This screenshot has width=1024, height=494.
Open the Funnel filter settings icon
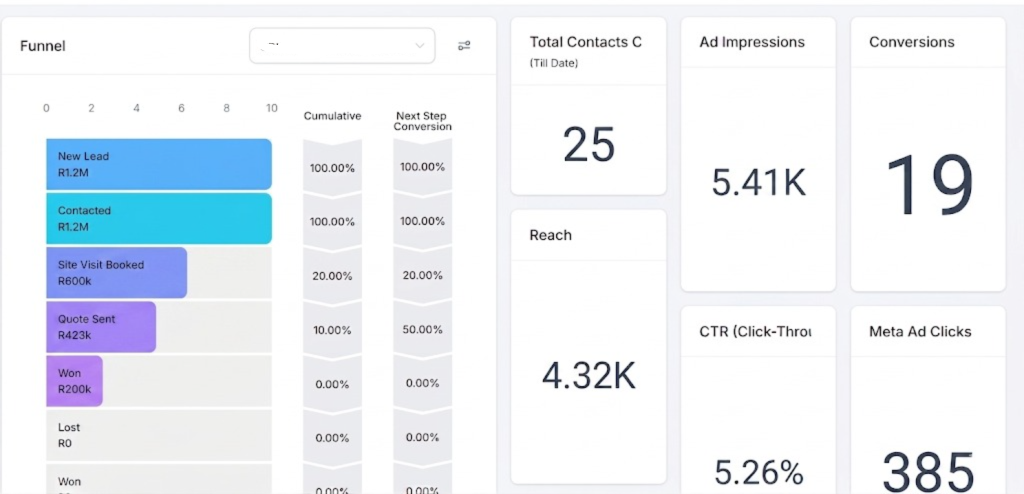tap(464, 46)
